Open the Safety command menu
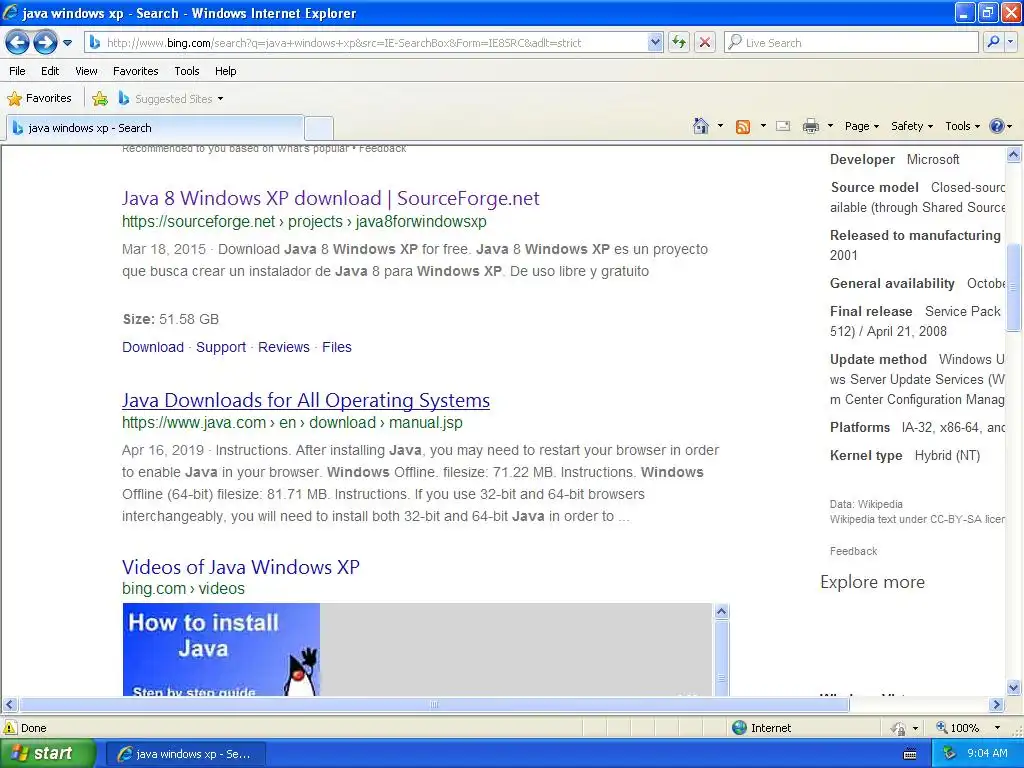 point(912,127)
